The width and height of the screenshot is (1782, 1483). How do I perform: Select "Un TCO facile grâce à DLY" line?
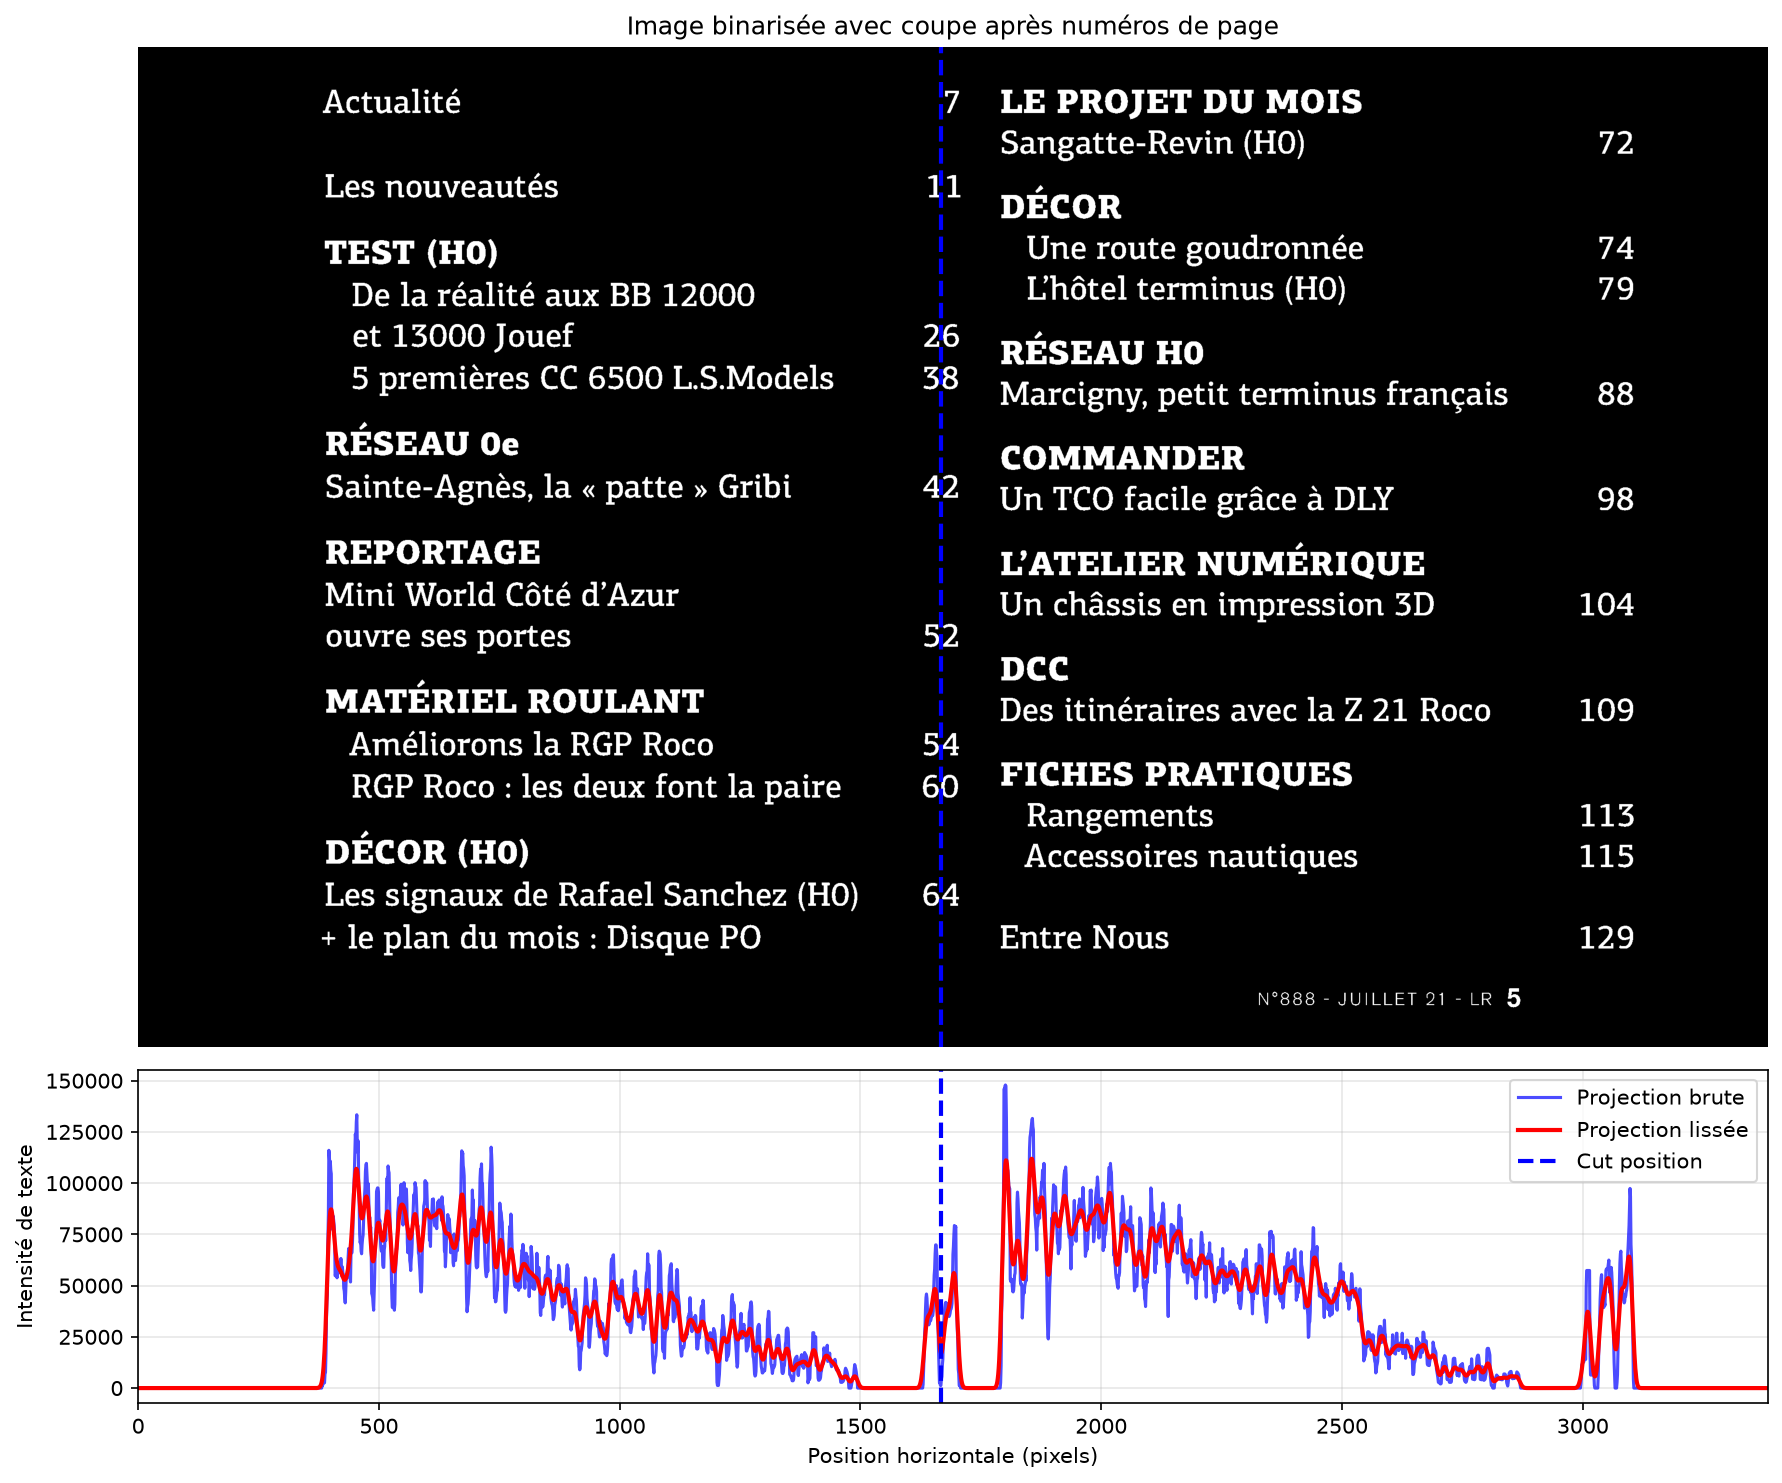tap(1197, 499)
